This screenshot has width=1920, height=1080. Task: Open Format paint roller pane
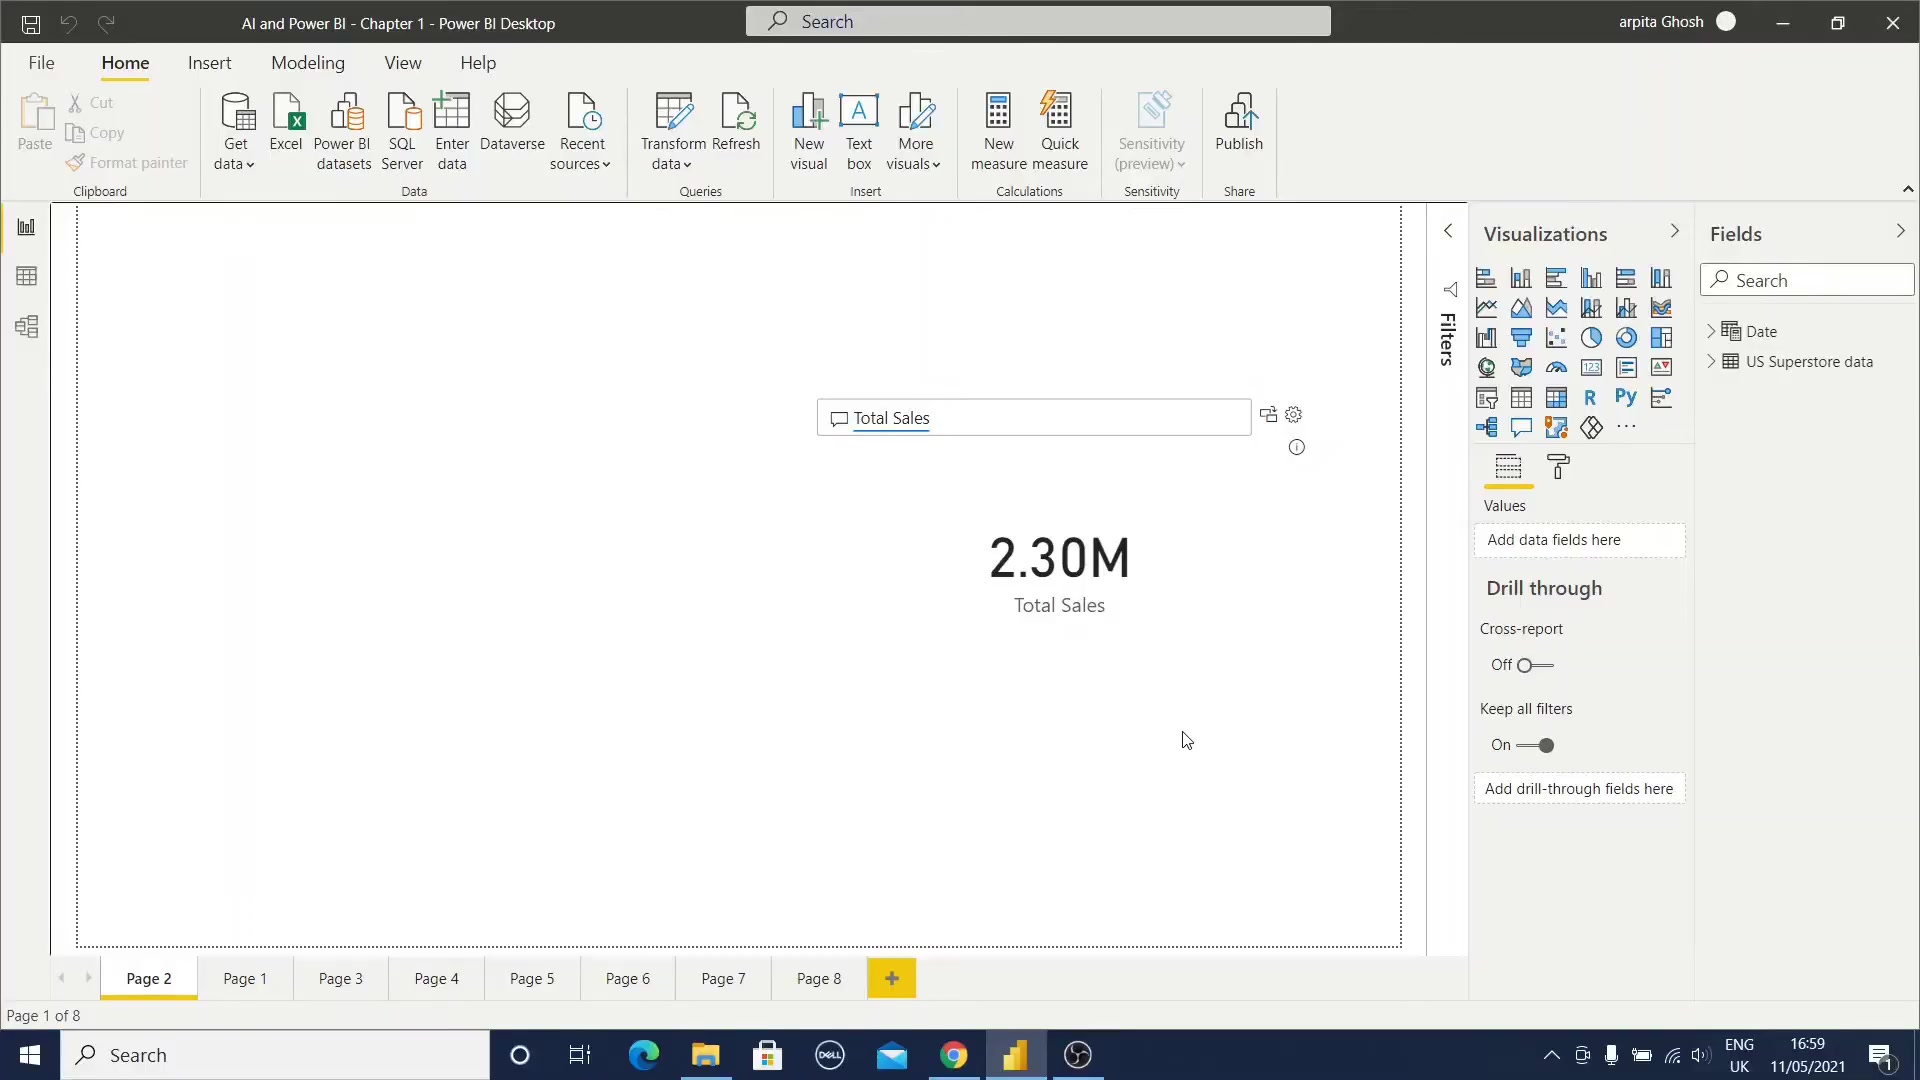pyautogui.click(x=1558, y=467)
